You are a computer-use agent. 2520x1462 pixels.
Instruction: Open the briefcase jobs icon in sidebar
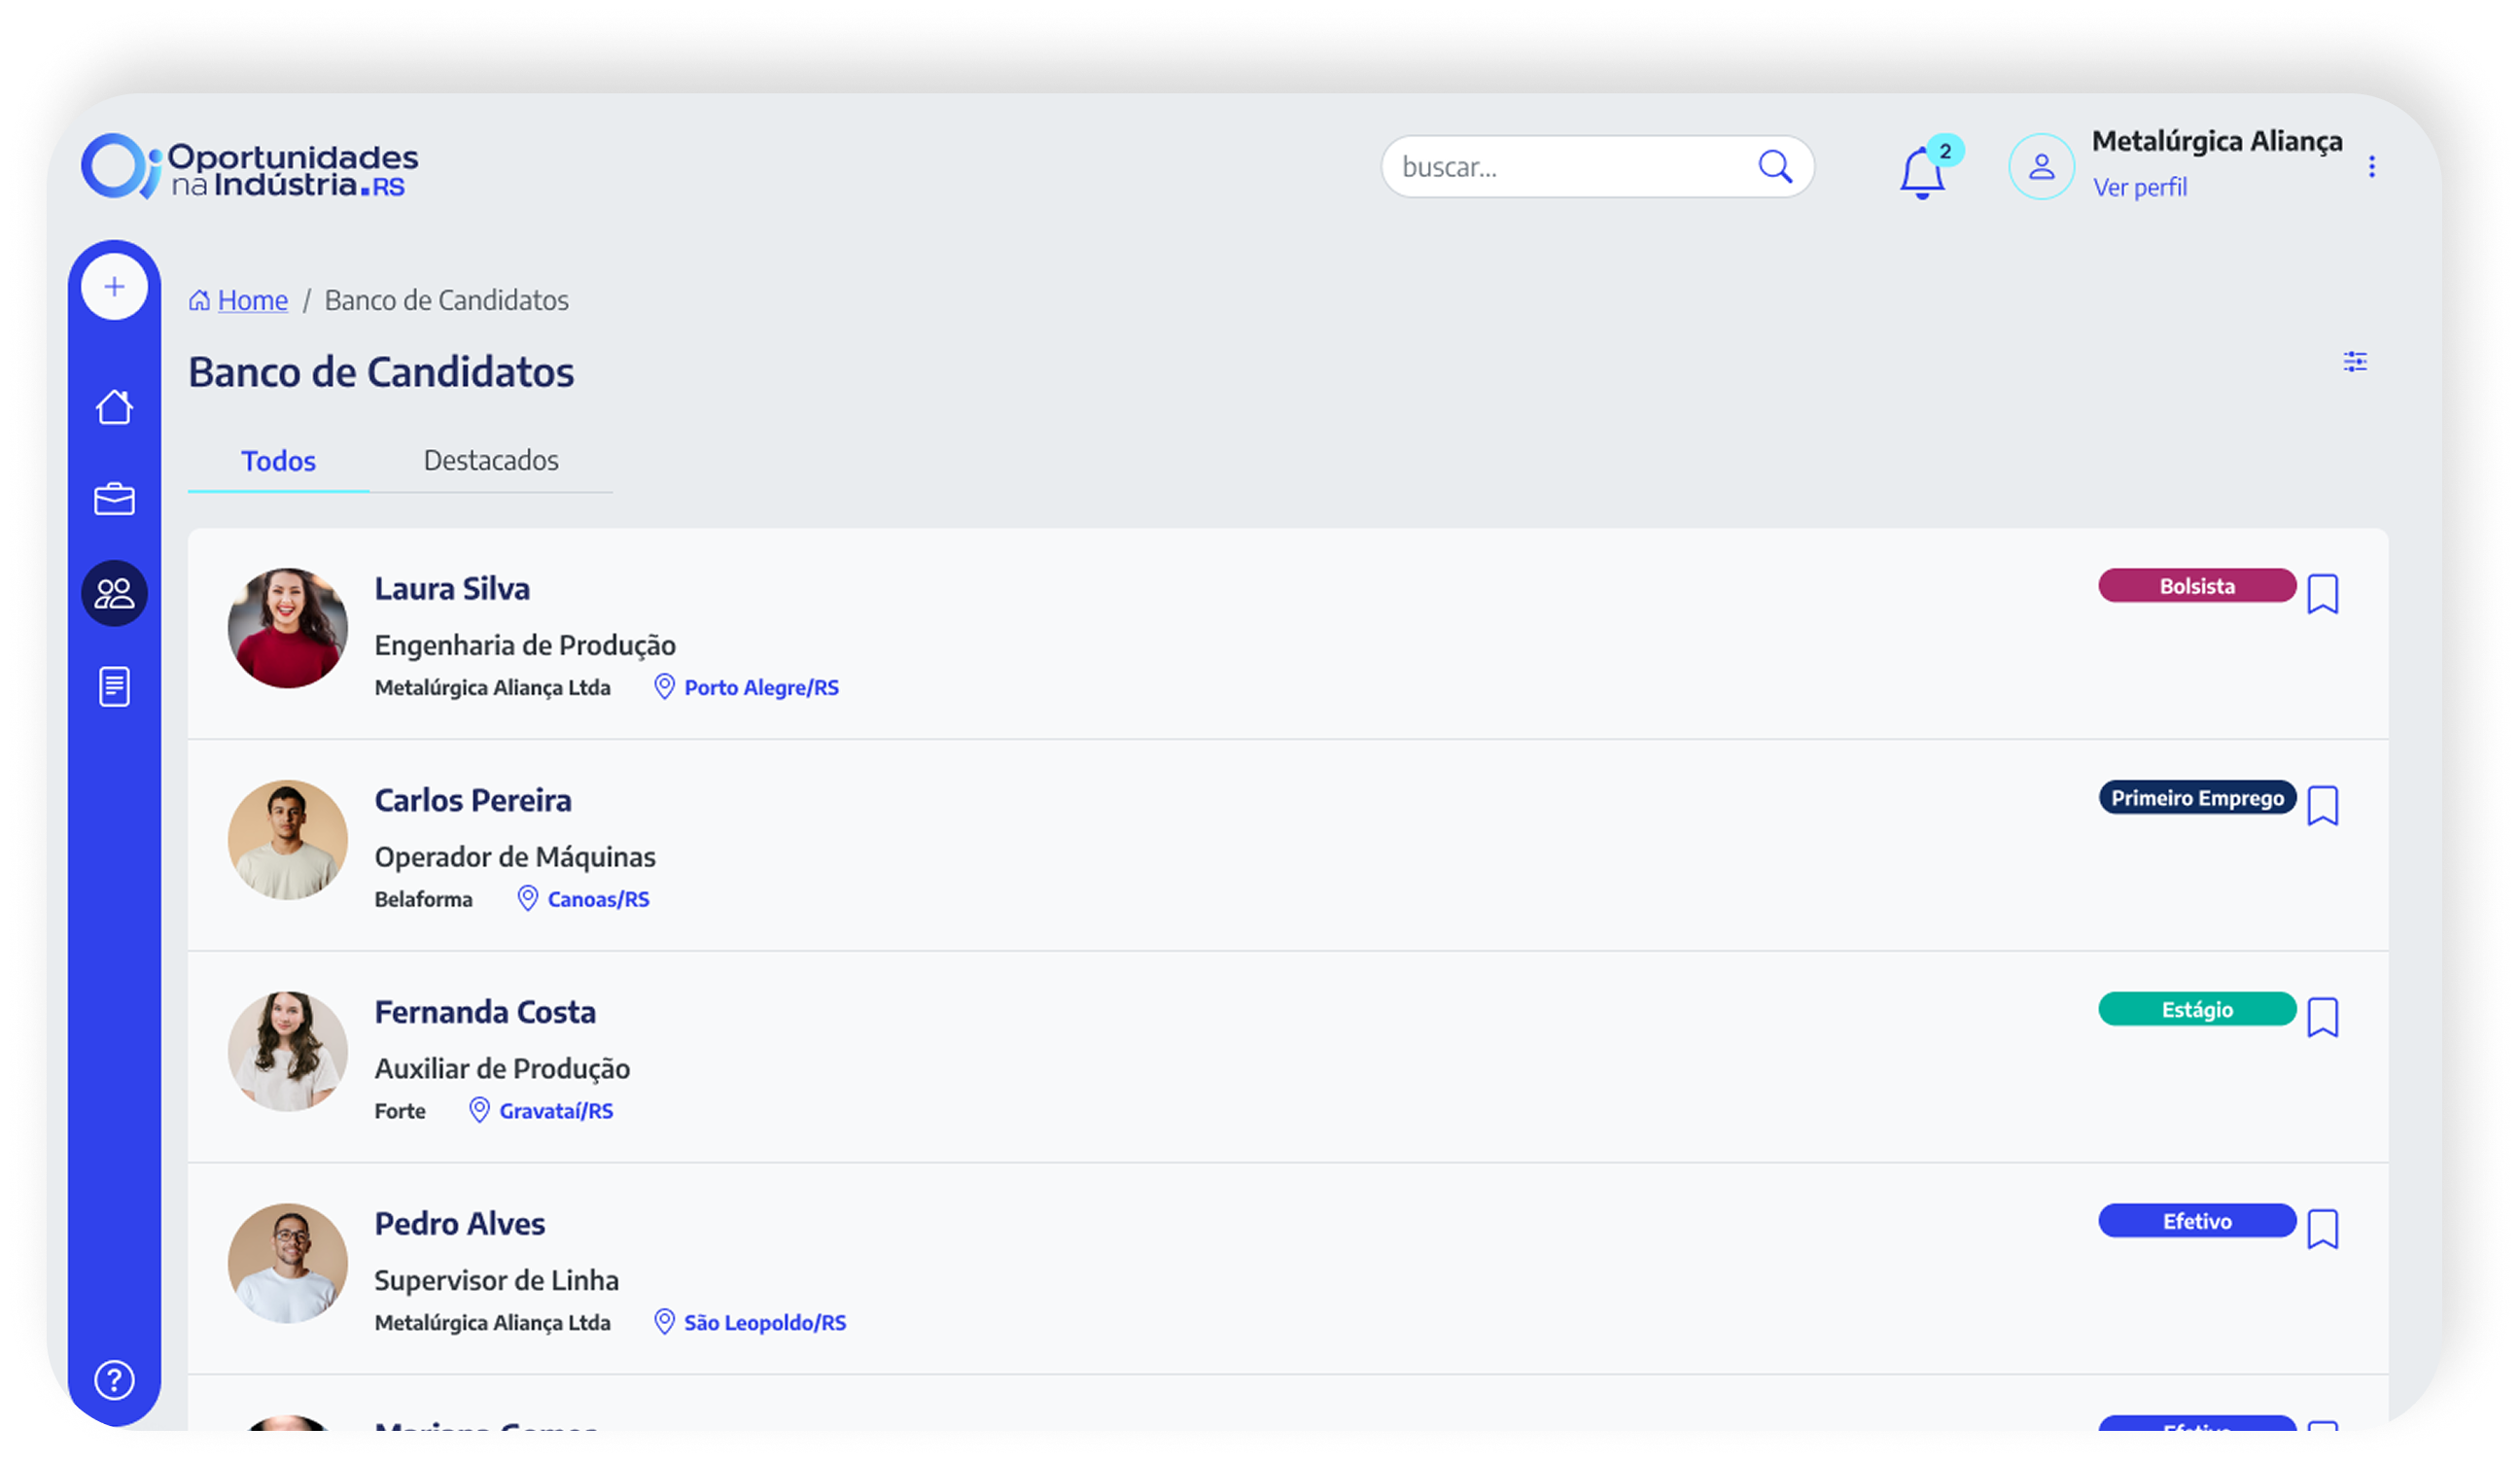[x=114, y=499]
